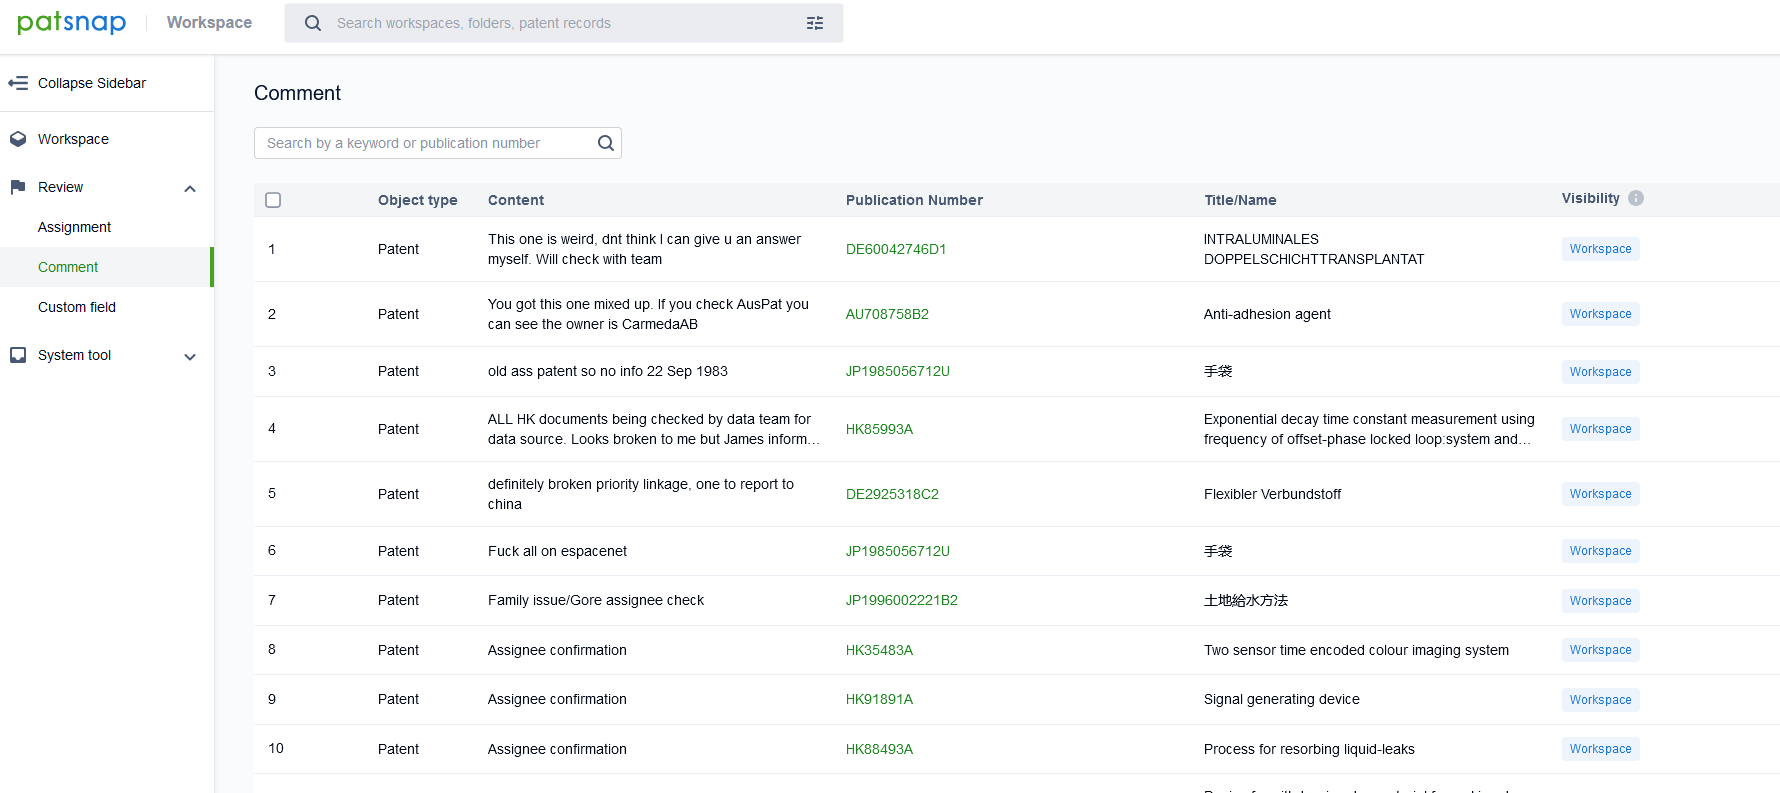Focus the keyword or publication number search field
Viewport: 1780px width, 793px height.
click(425, 143)
